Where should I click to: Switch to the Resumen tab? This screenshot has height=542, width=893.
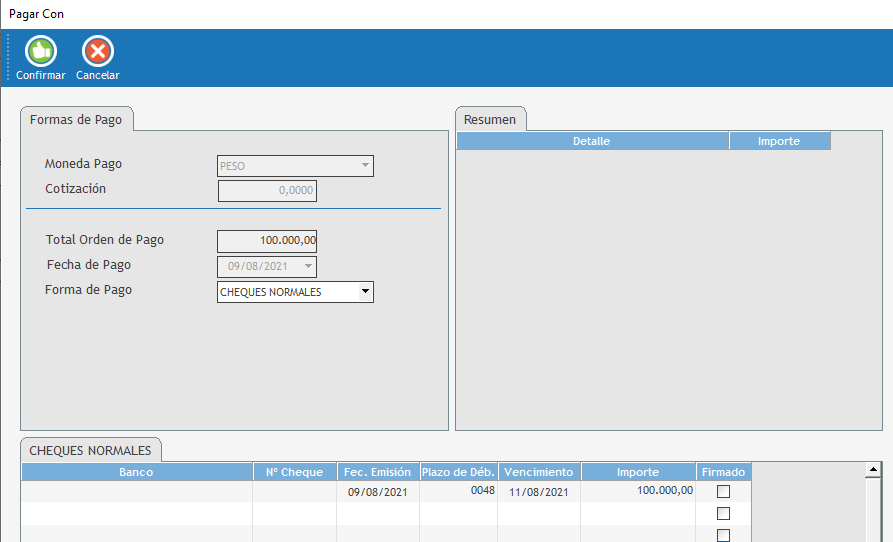(490, 120)
